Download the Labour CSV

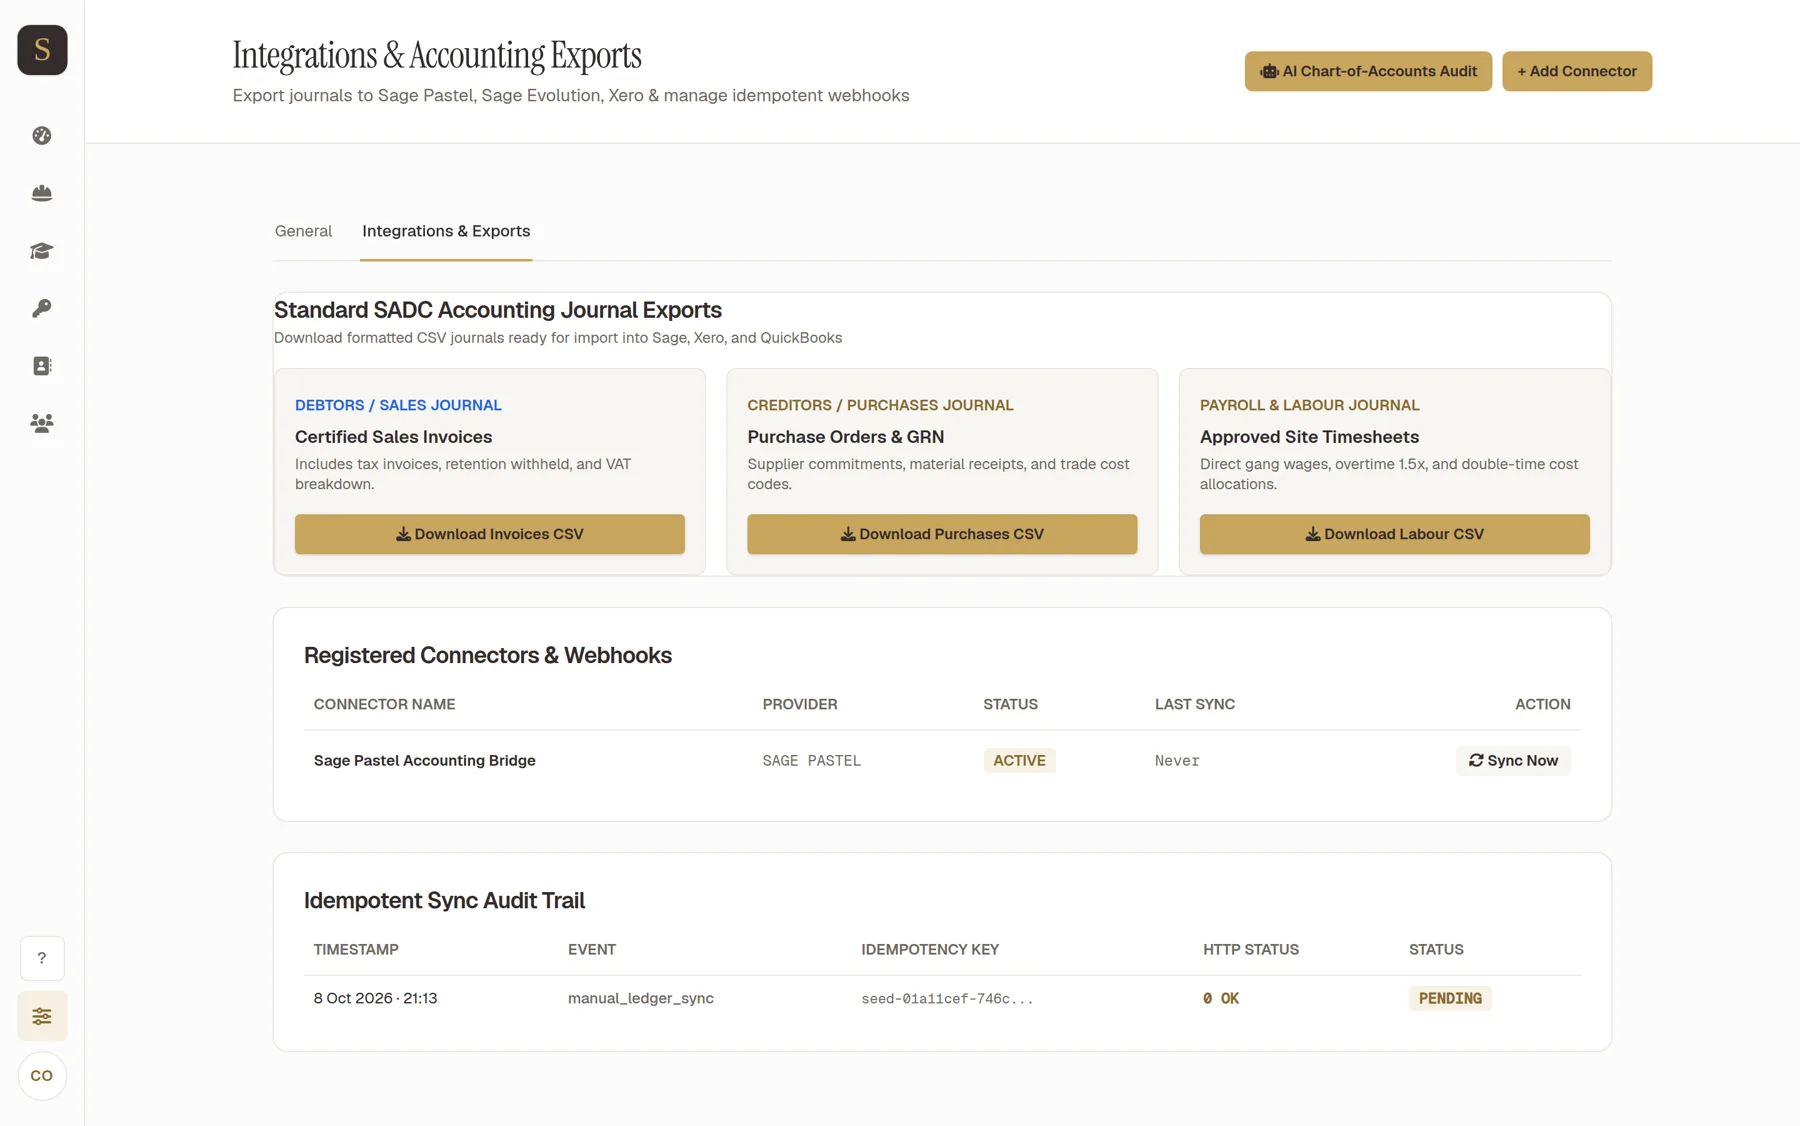[1395, 534]
